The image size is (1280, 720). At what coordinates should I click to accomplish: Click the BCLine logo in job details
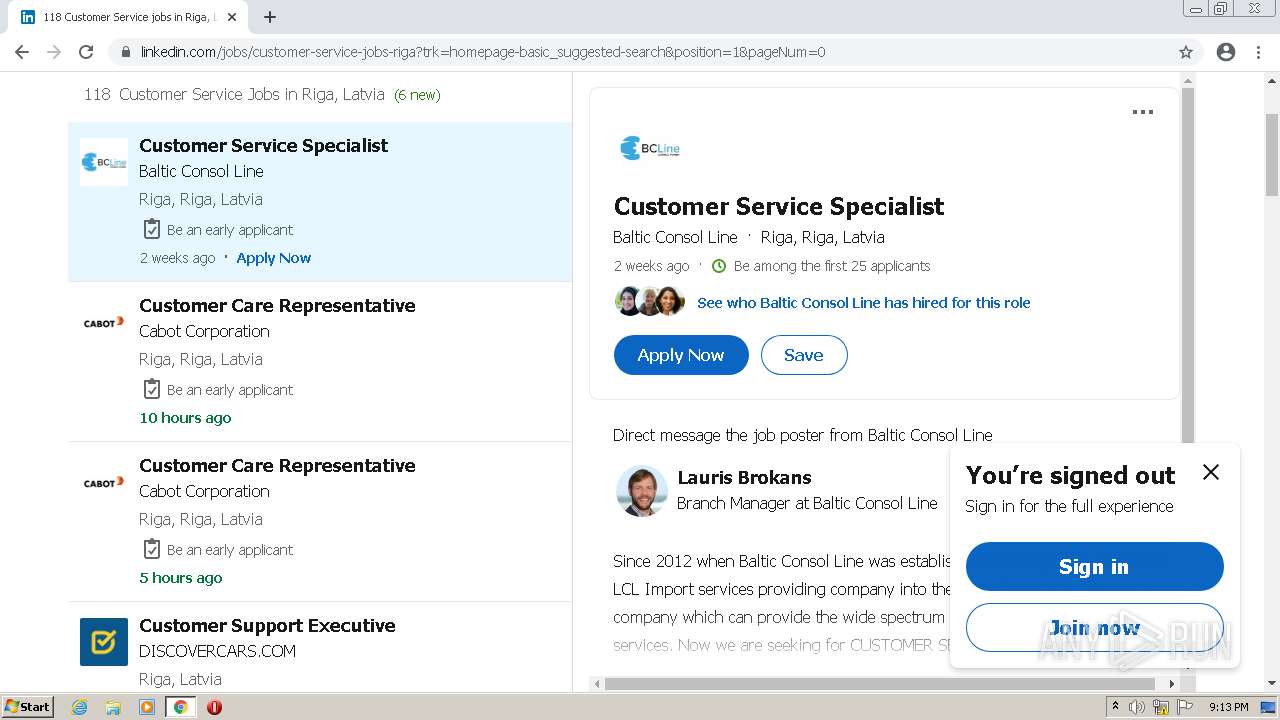(x=650, y=148)
